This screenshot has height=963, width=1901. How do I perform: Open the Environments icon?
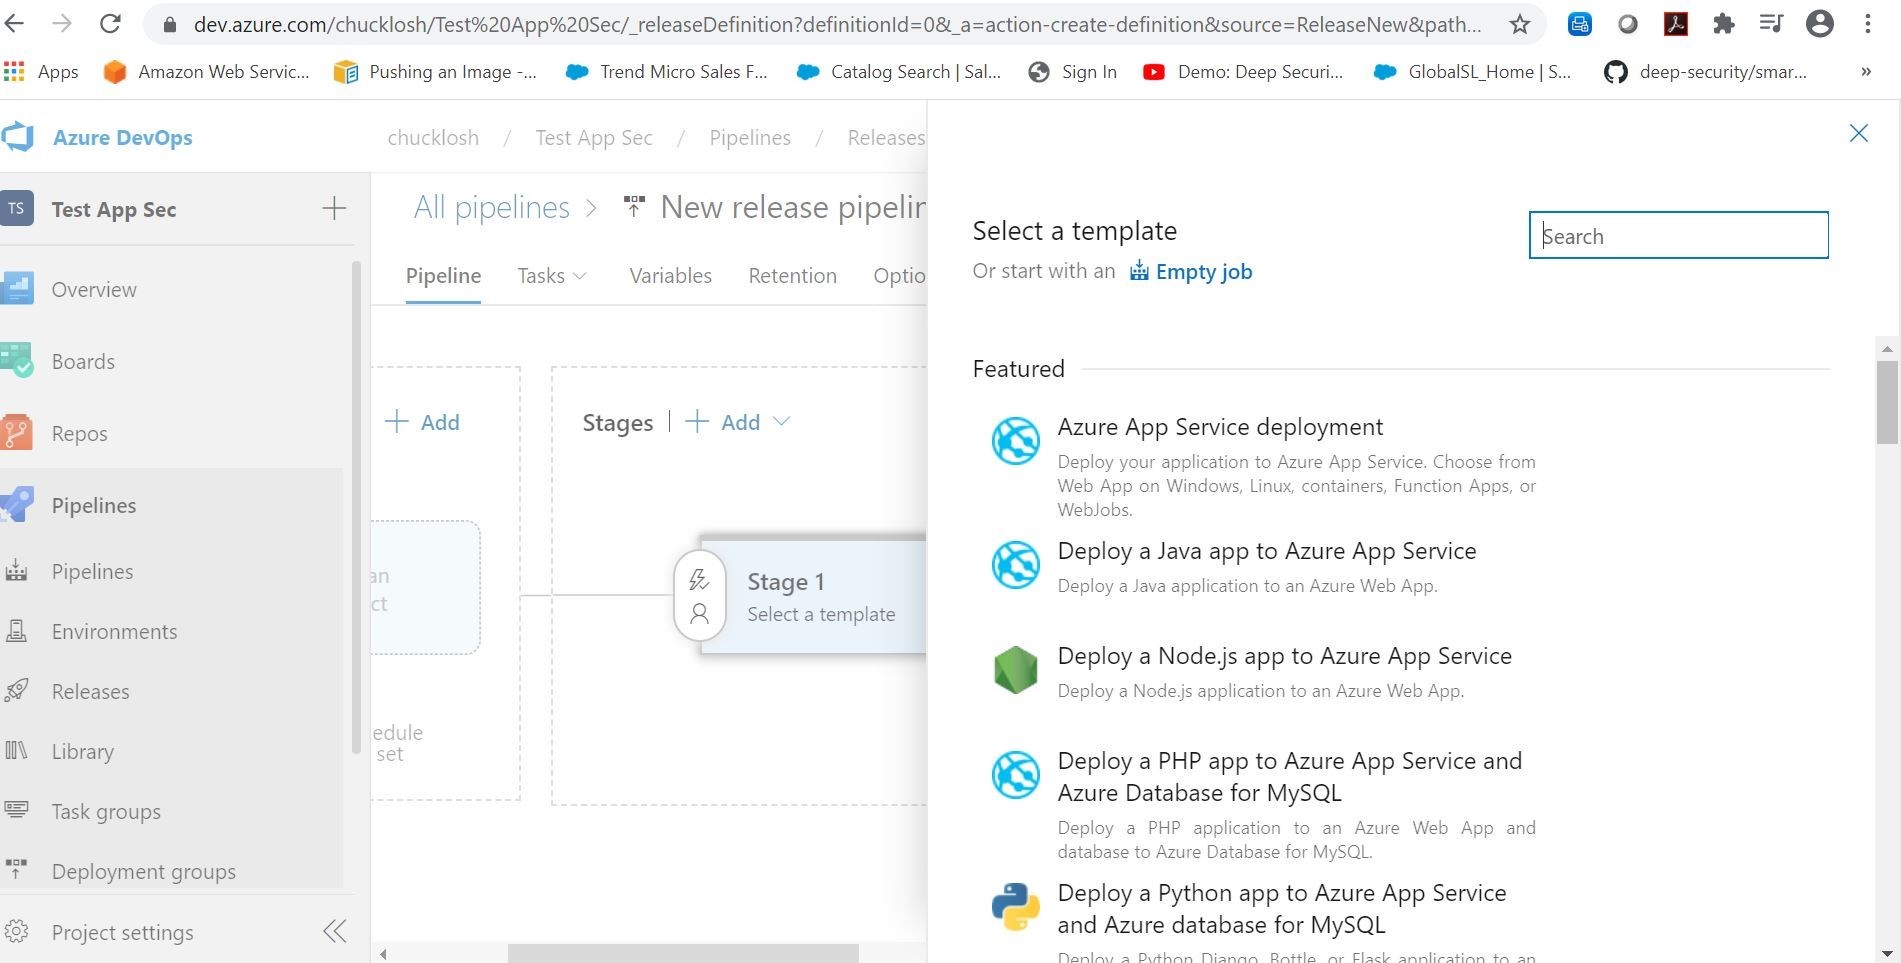(x=16, y=631)
